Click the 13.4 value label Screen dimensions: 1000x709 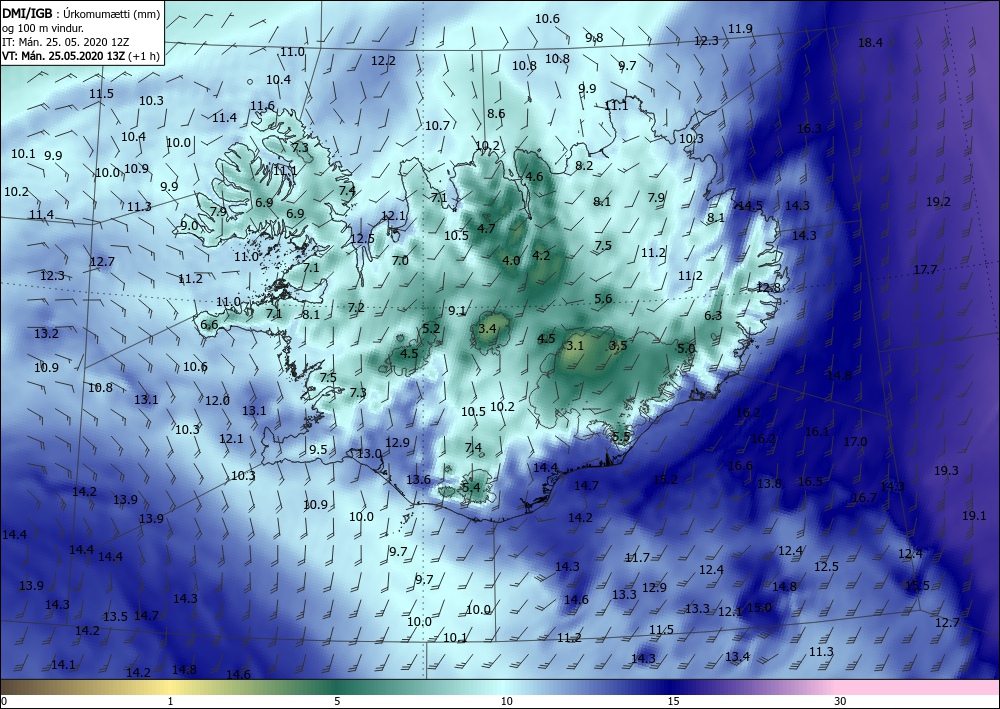click(x=737, y=656)
